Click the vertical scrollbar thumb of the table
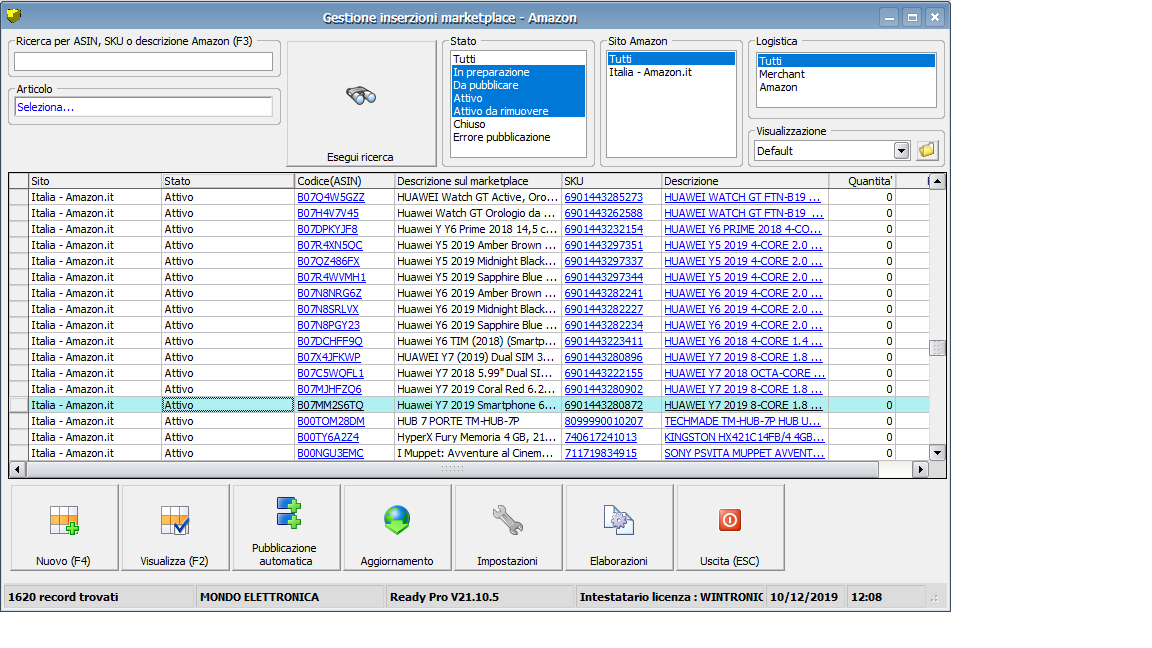The width and height of the screenshot is (1152, 648). tap(937, 348)
